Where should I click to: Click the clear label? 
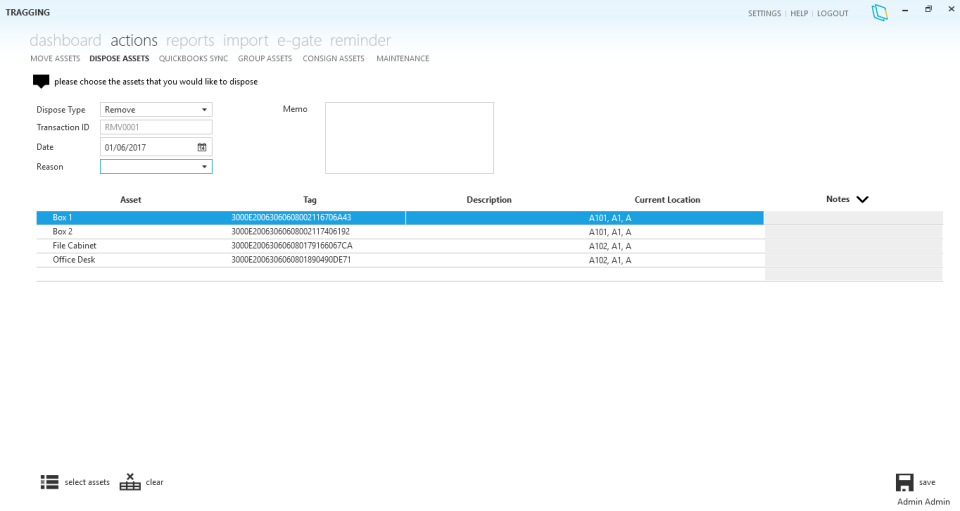pyautogui.click(x=154, y=482)
